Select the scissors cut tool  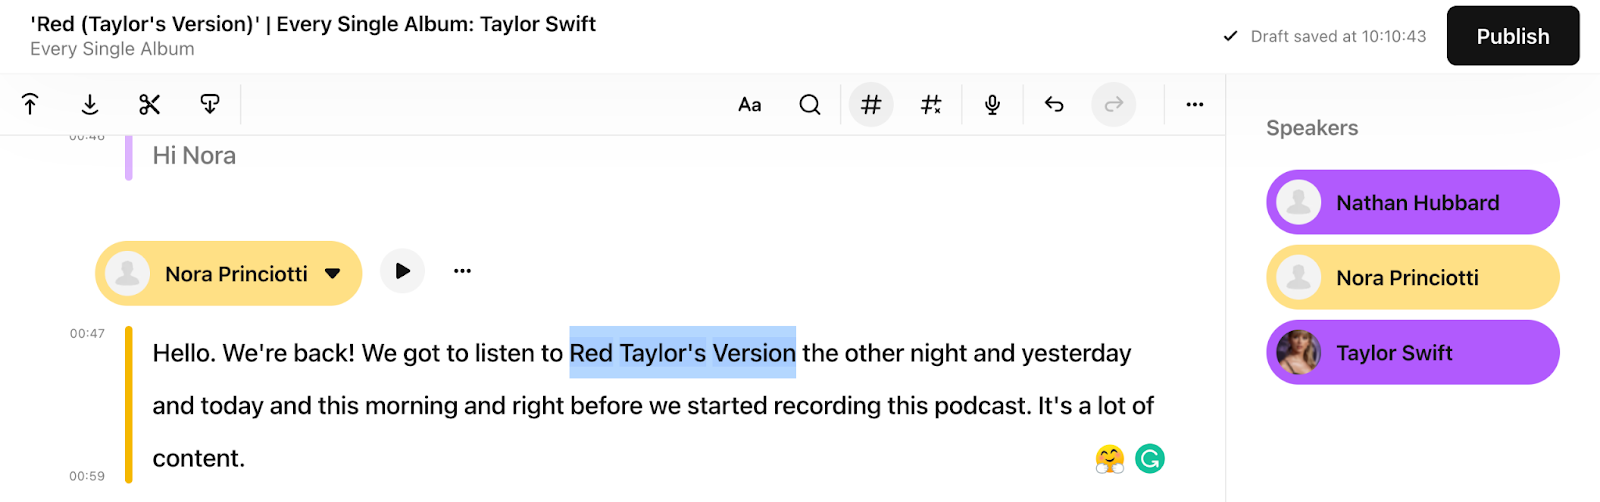pos(150,104)
